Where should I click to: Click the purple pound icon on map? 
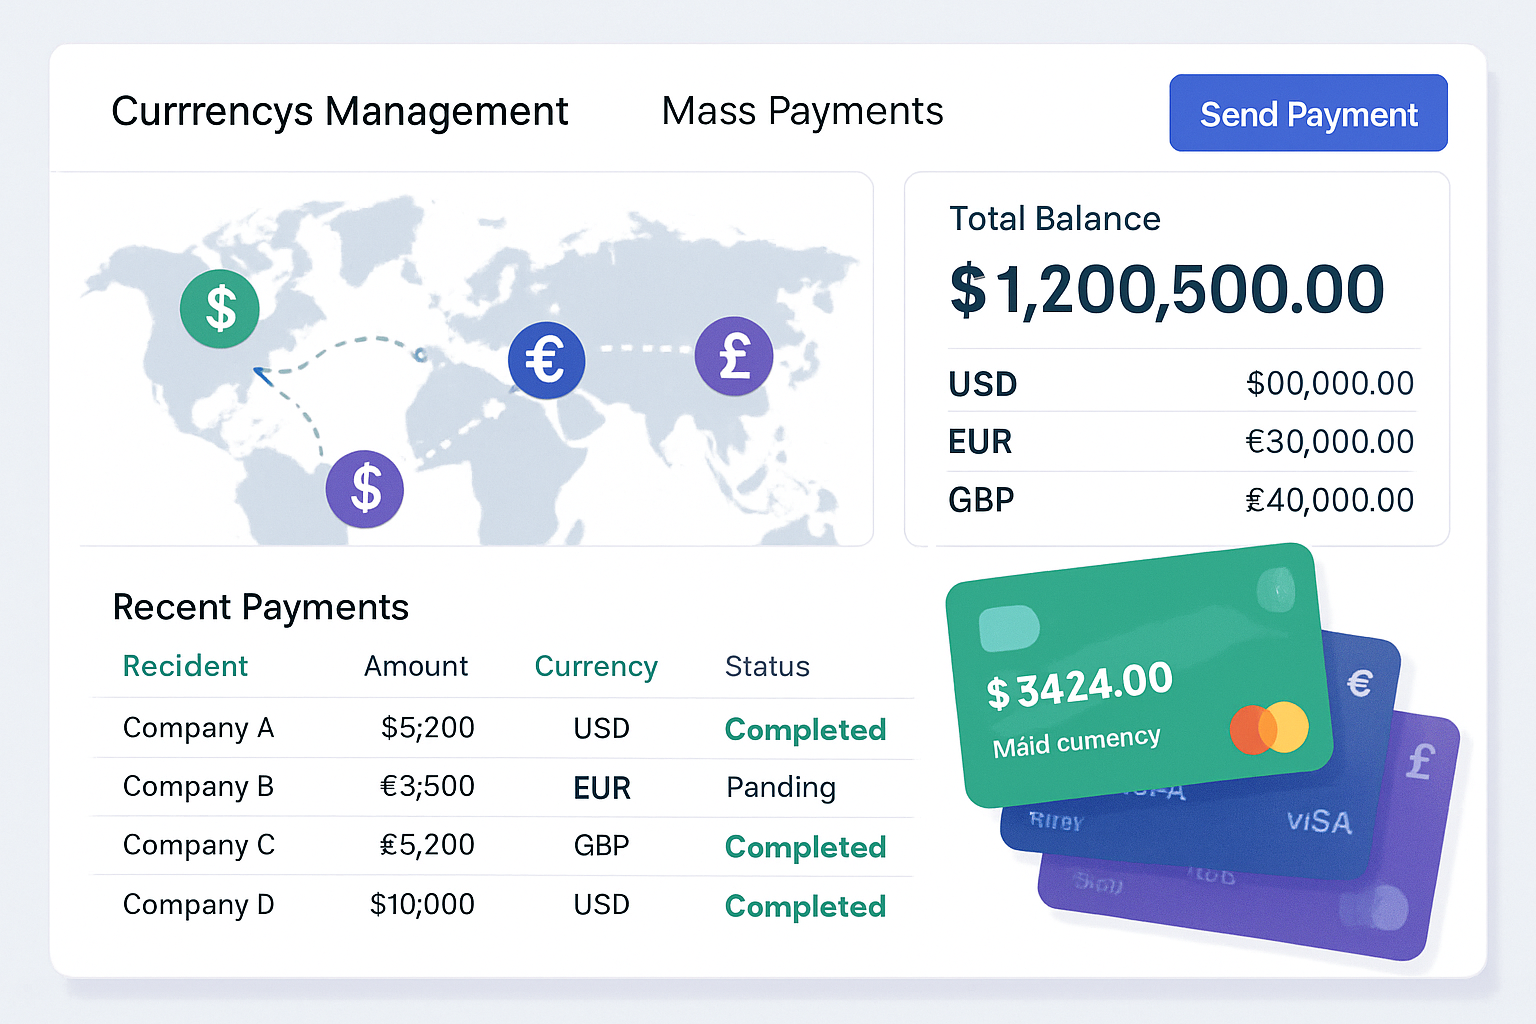pos(734,356)
